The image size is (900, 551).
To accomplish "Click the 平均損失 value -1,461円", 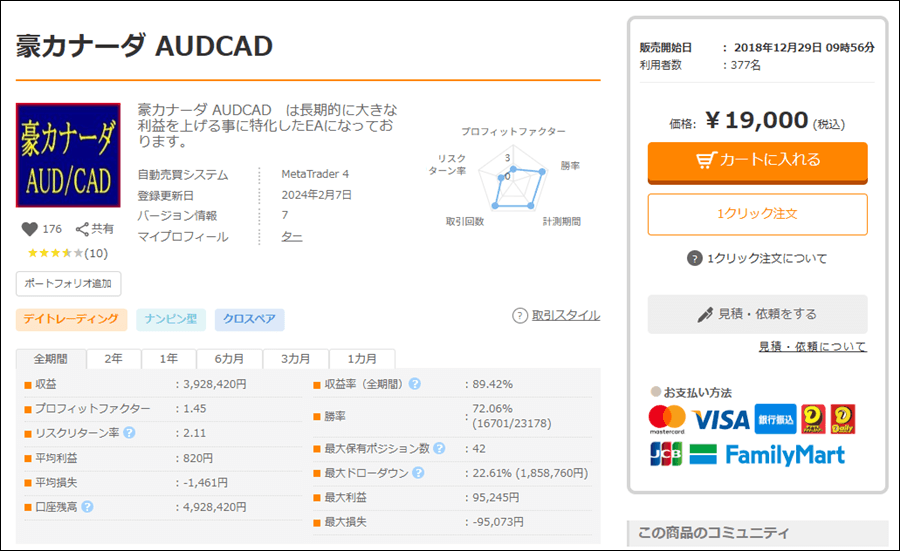I will 205,483.
